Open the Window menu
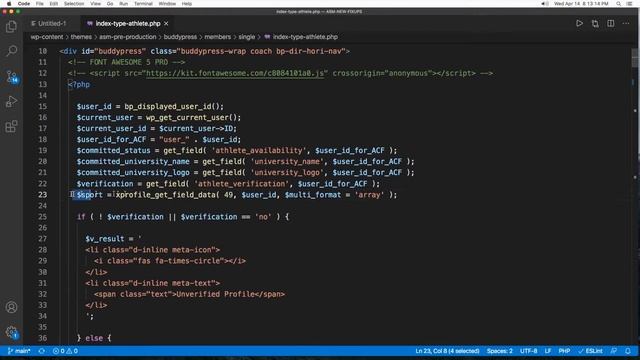 167,4
